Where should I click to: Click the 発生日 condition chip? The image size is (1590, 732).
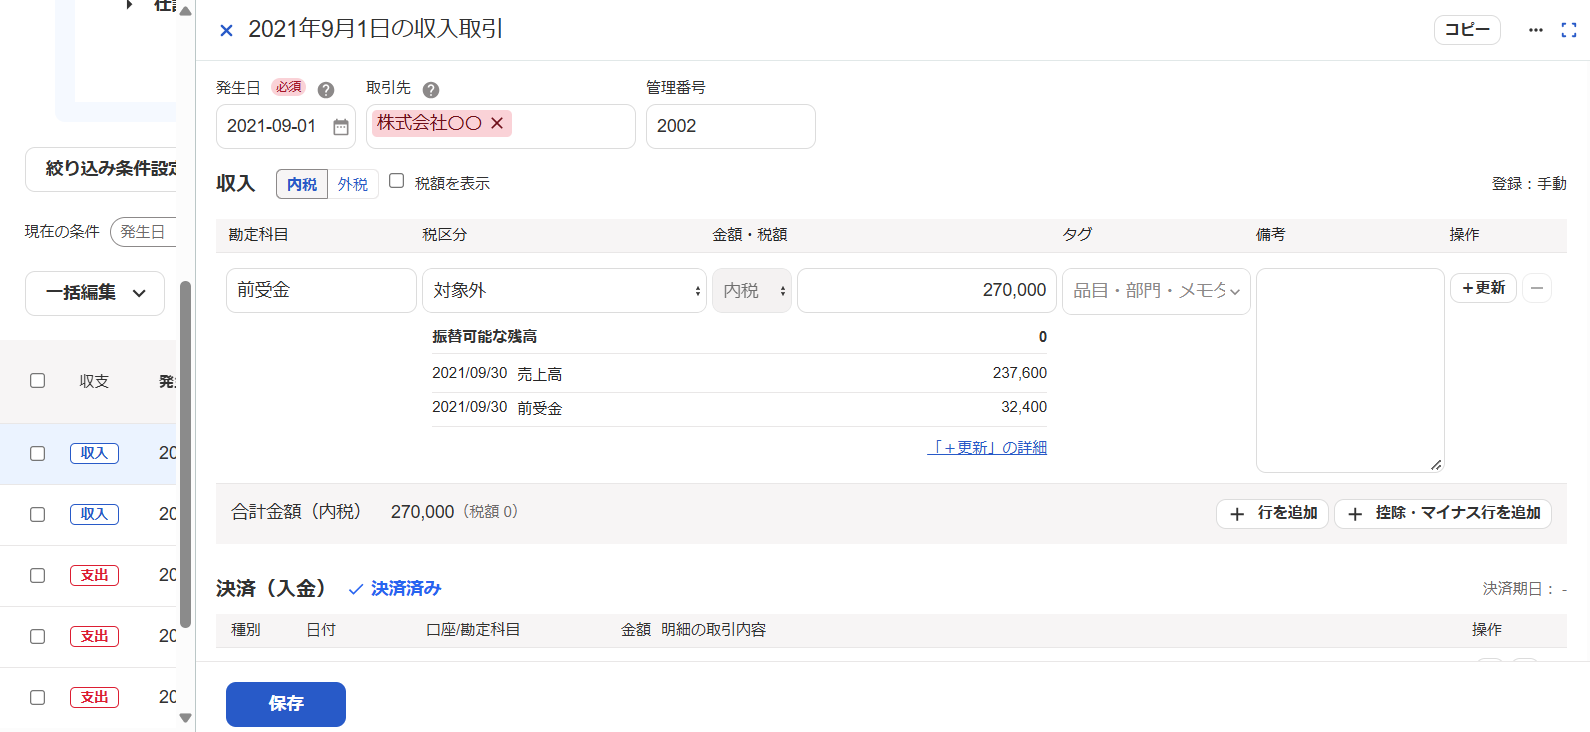(x=143, y=232)
